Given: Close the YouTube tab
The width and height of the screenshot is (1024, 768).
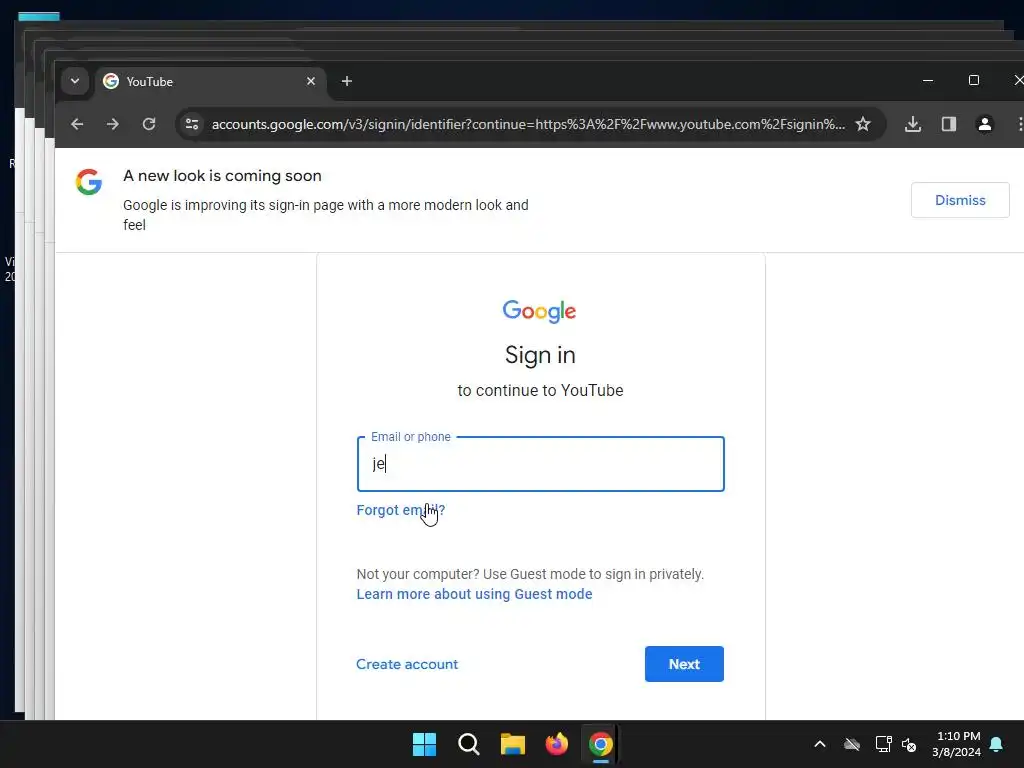Looking at the screenshot, I should tap(311, 81).
